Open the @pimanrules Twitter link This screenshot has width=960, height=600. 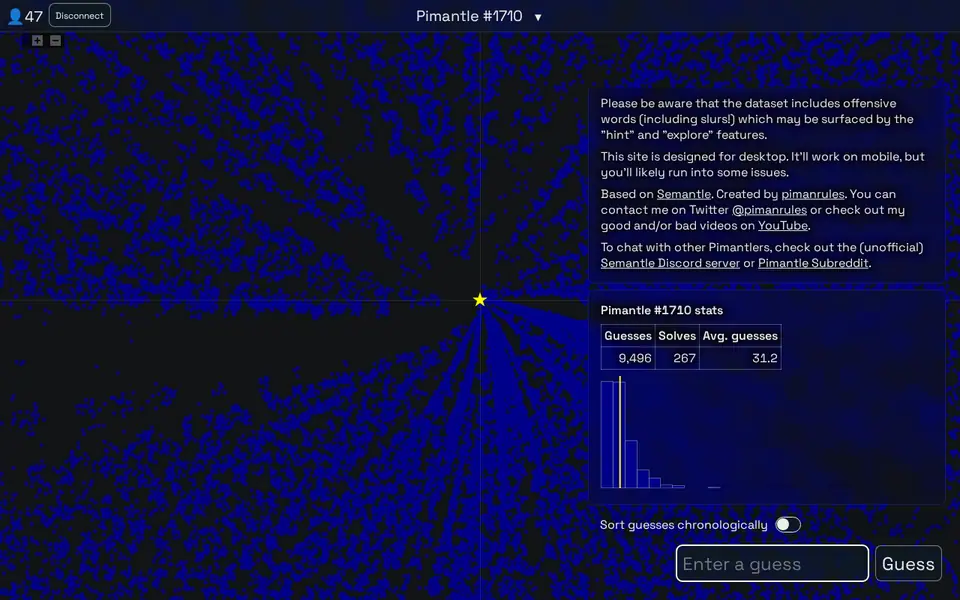click(769, 209)
